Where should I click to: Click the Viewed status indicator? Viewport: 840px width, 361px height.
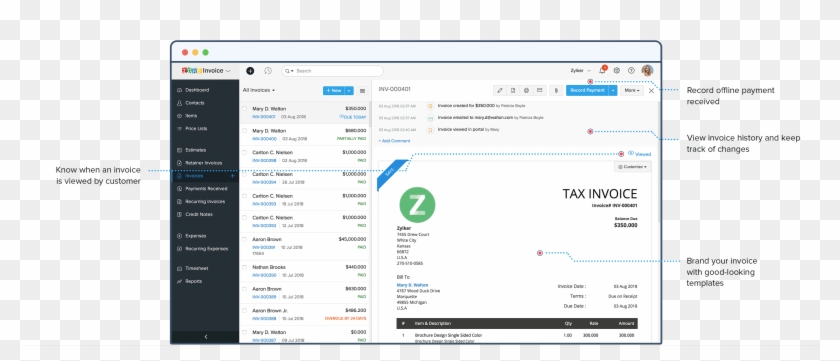(x=640, y=154)
